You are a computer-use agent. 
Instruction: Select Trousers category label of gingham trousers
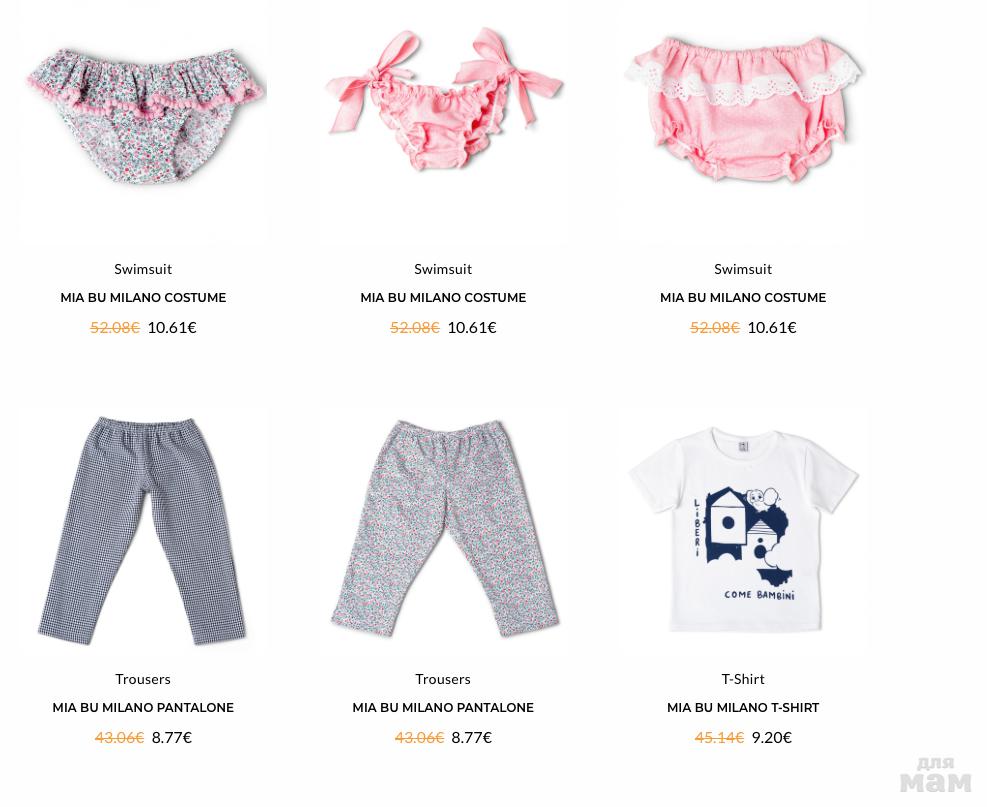click(x=143, y=679)
